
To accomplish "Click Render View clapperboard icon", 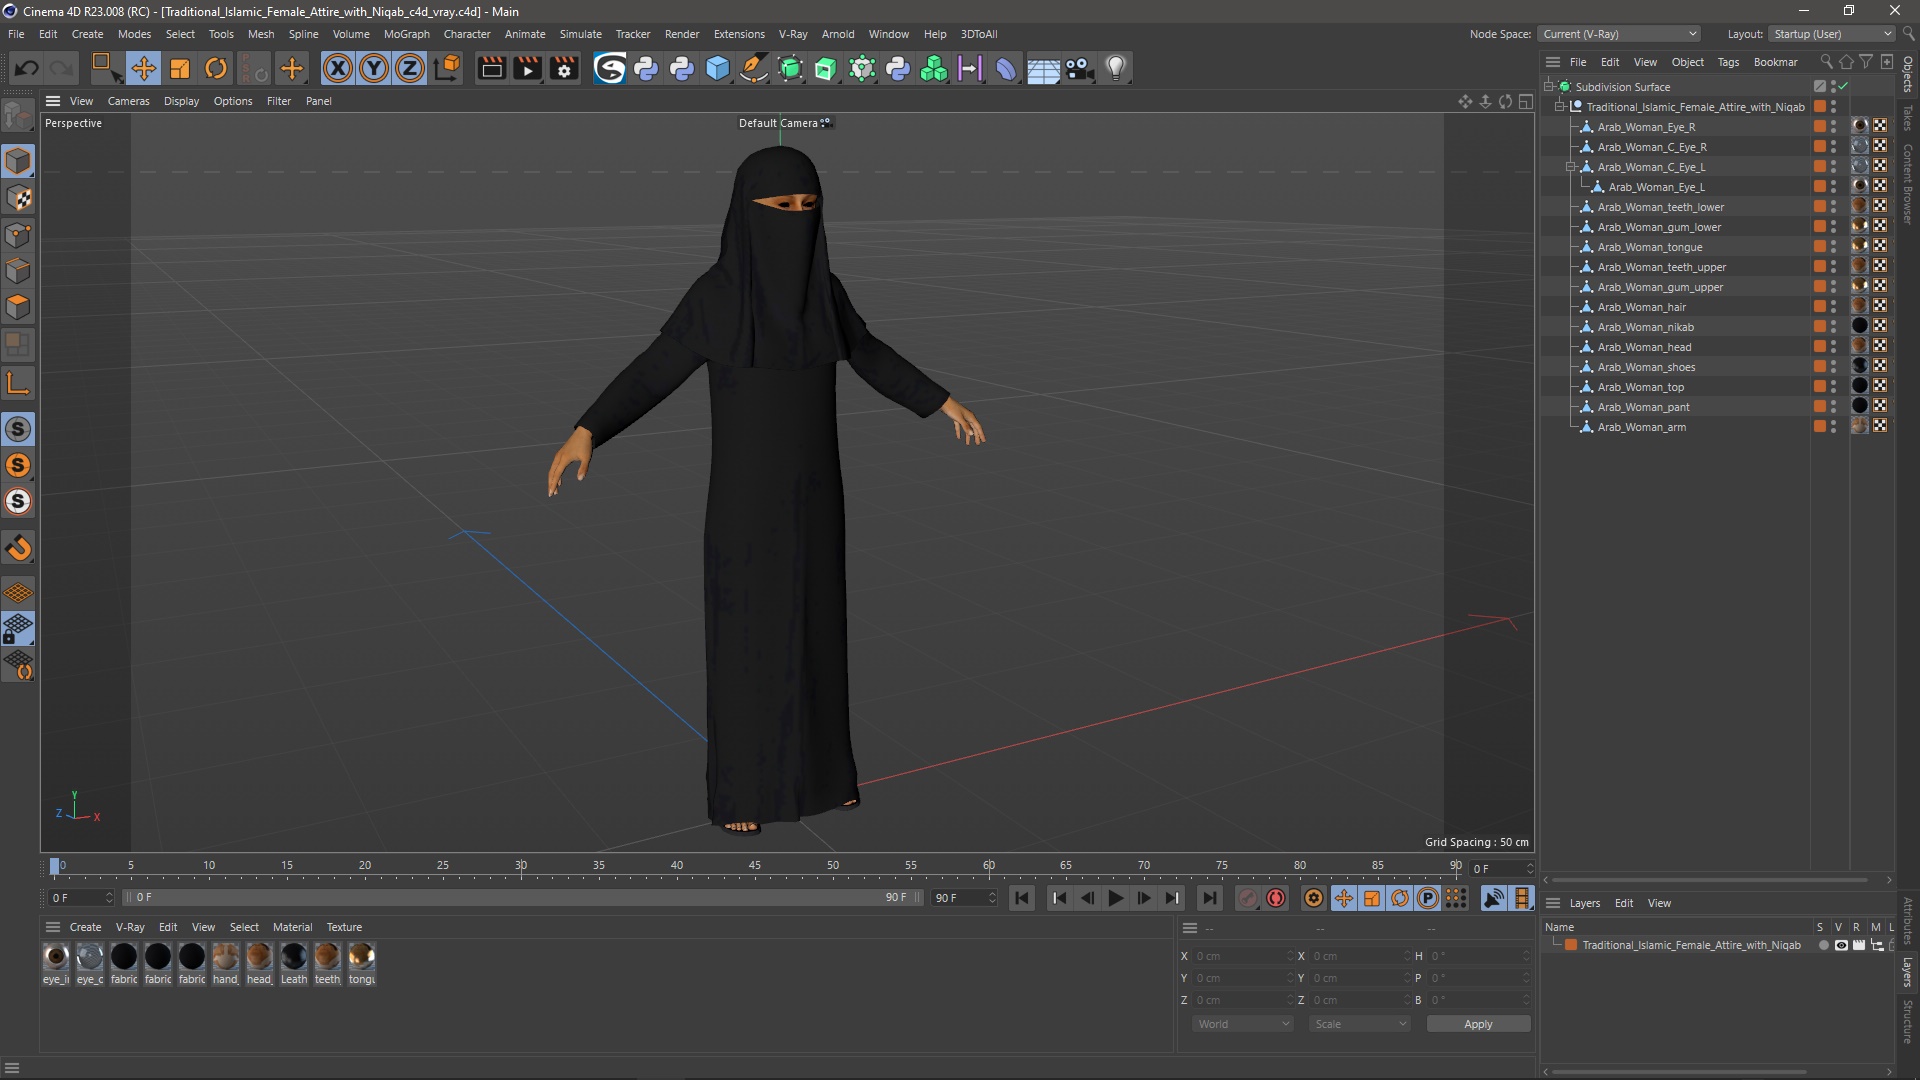I will (491, 68).
